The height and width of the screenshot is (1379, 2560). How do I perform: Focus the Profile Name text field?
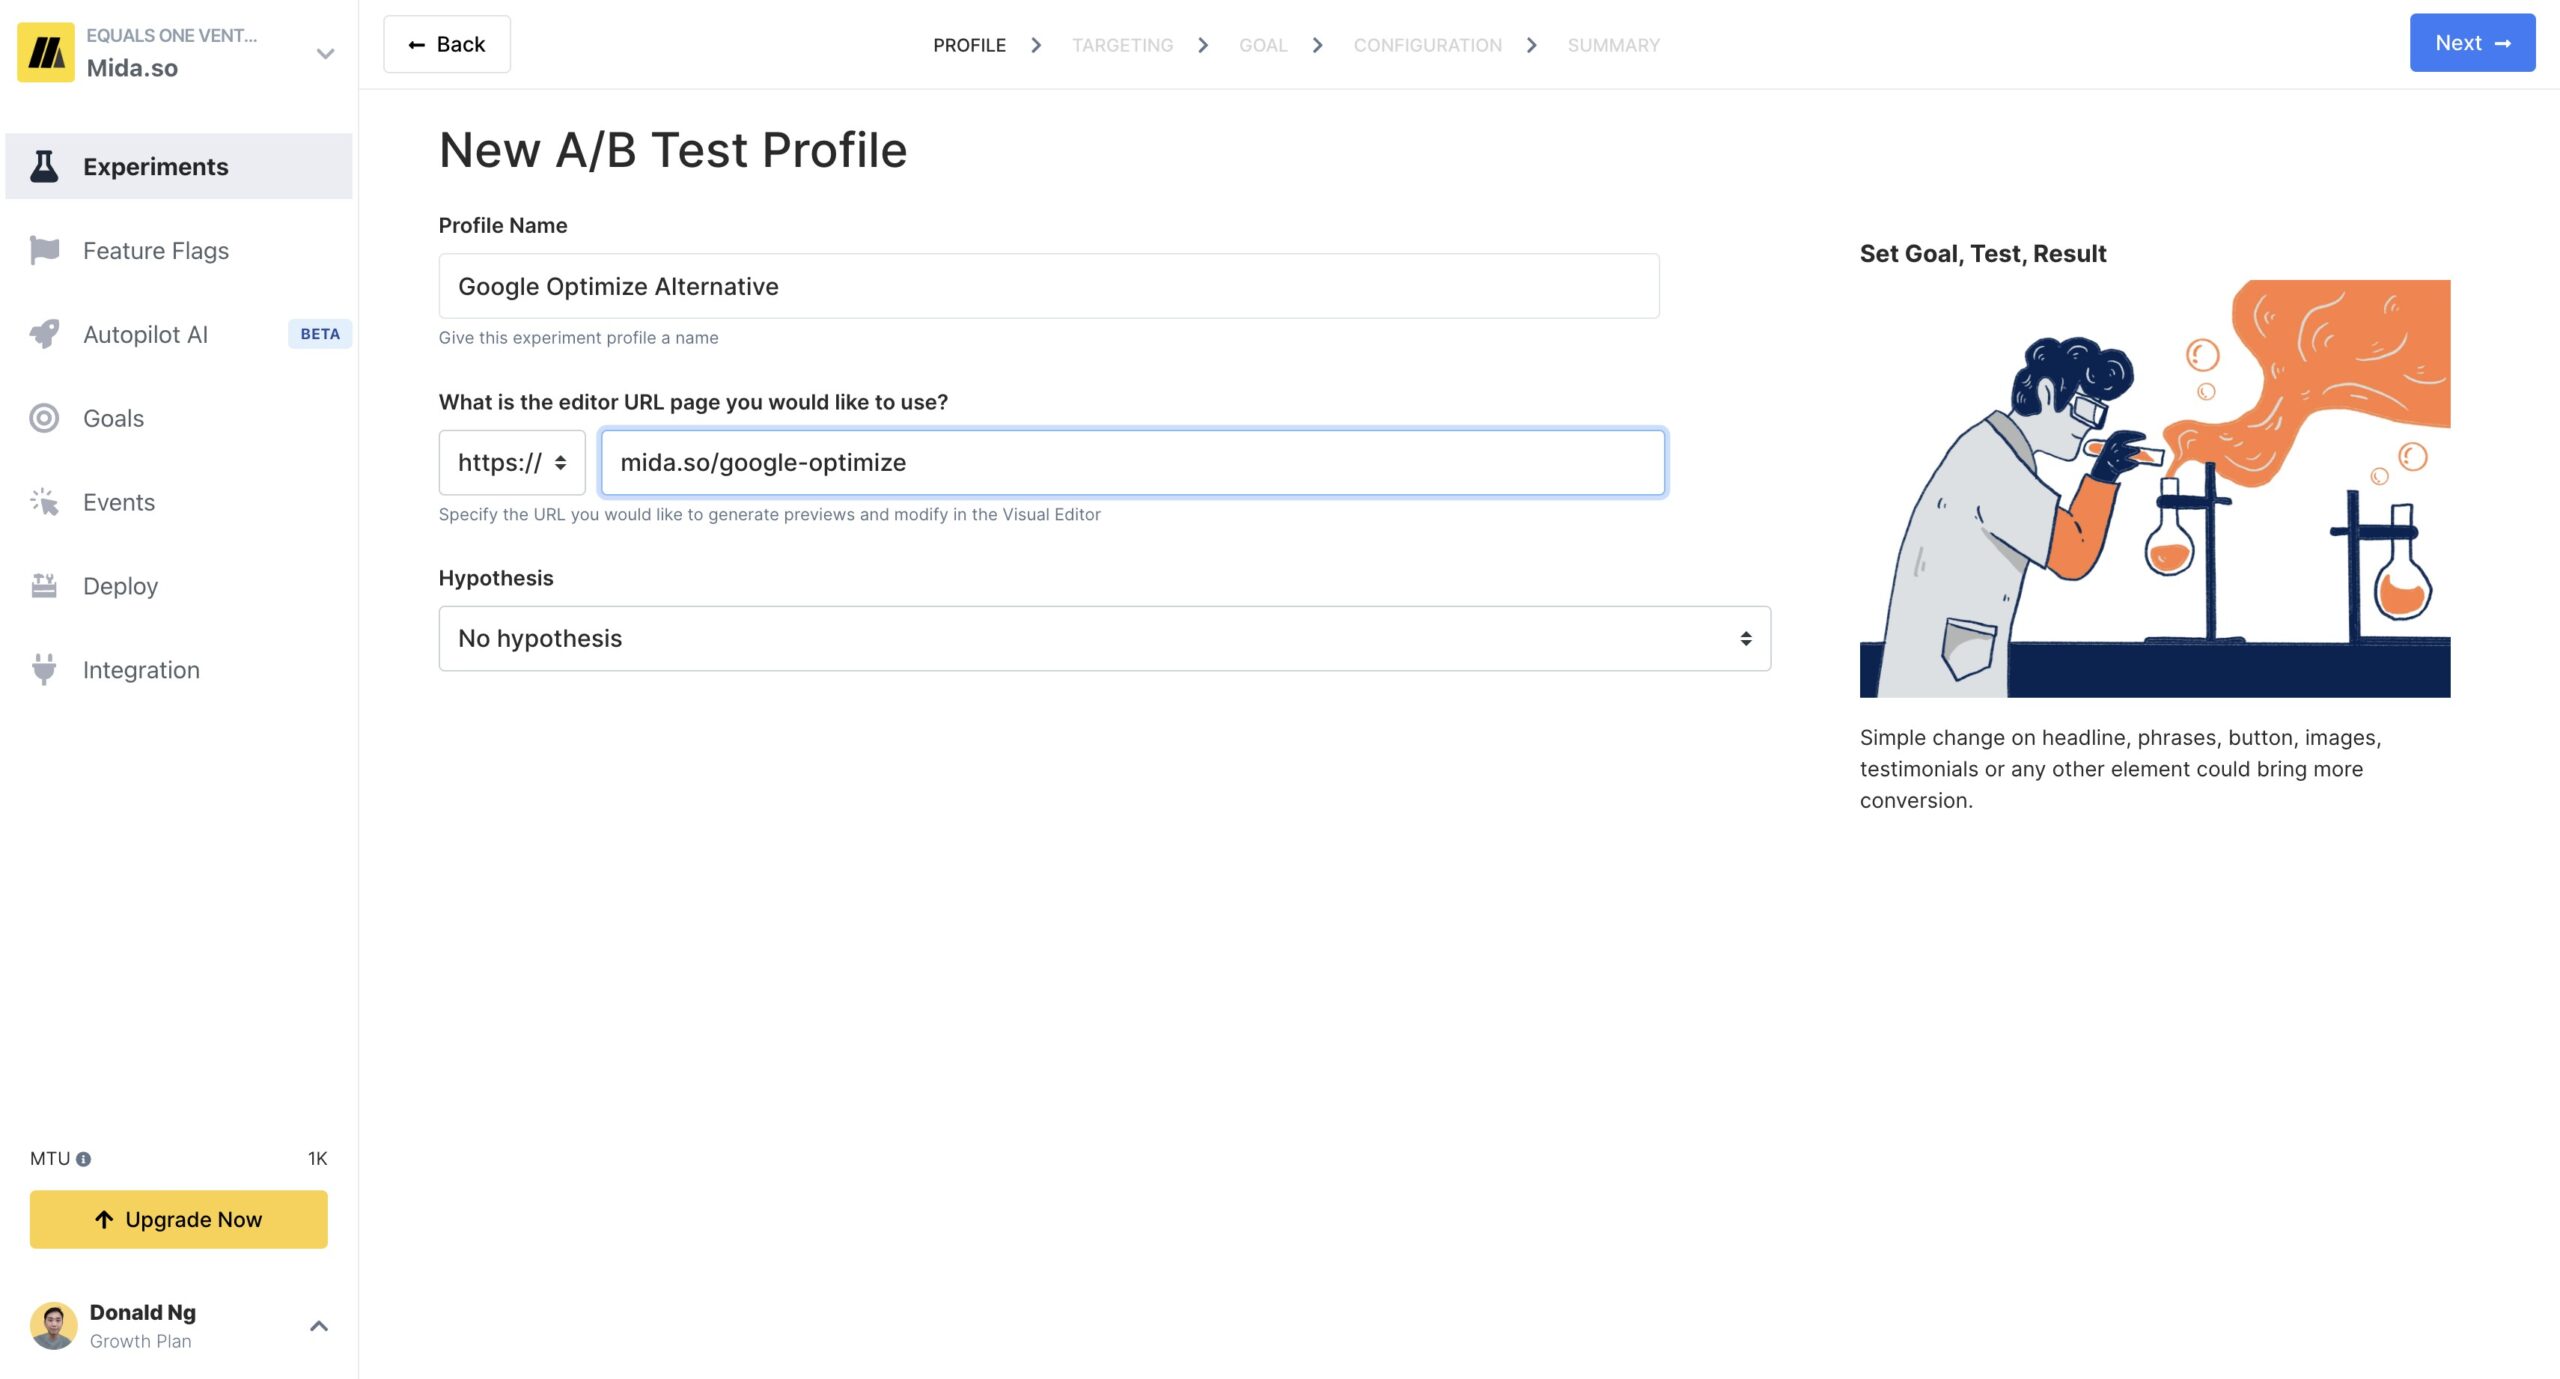tap(1048, 286)
